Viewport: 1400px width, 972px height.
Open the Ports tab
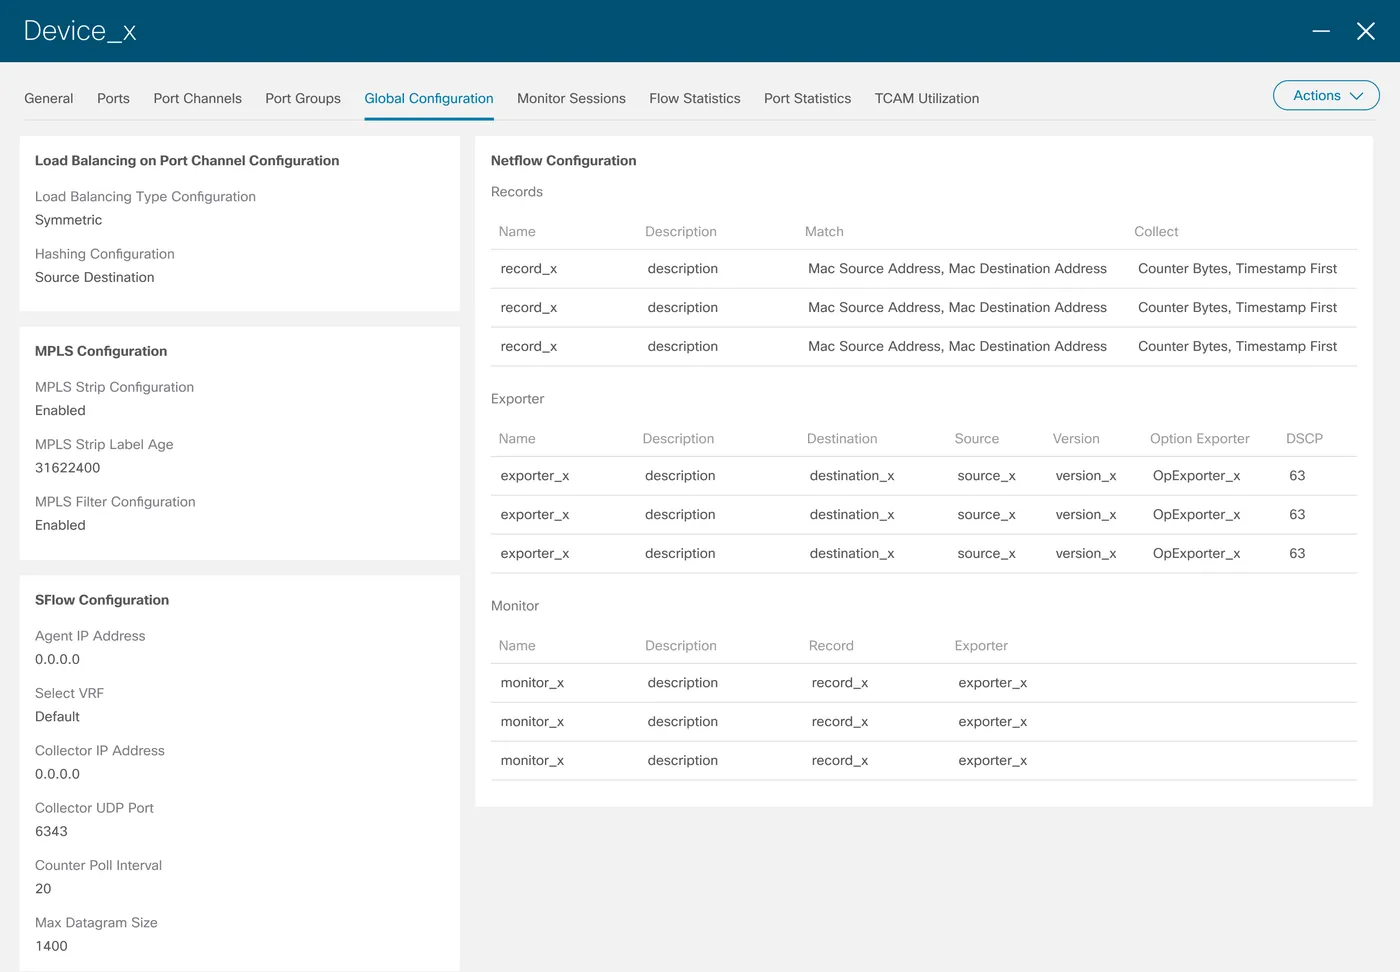pyautogui.click(x=113, y=98)
